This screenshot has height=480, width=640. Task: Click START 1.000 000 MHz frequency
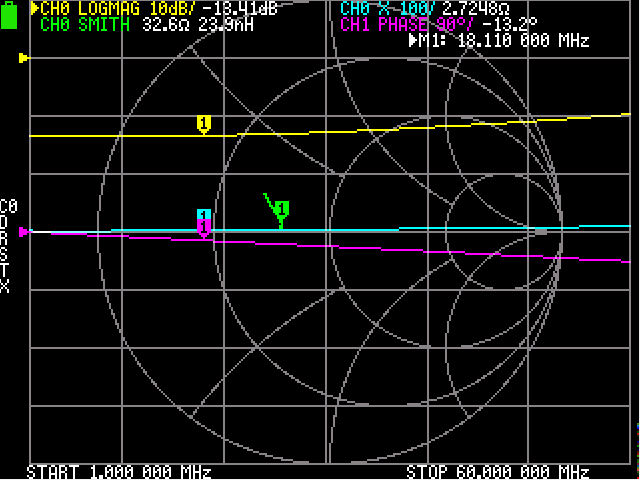118,471
